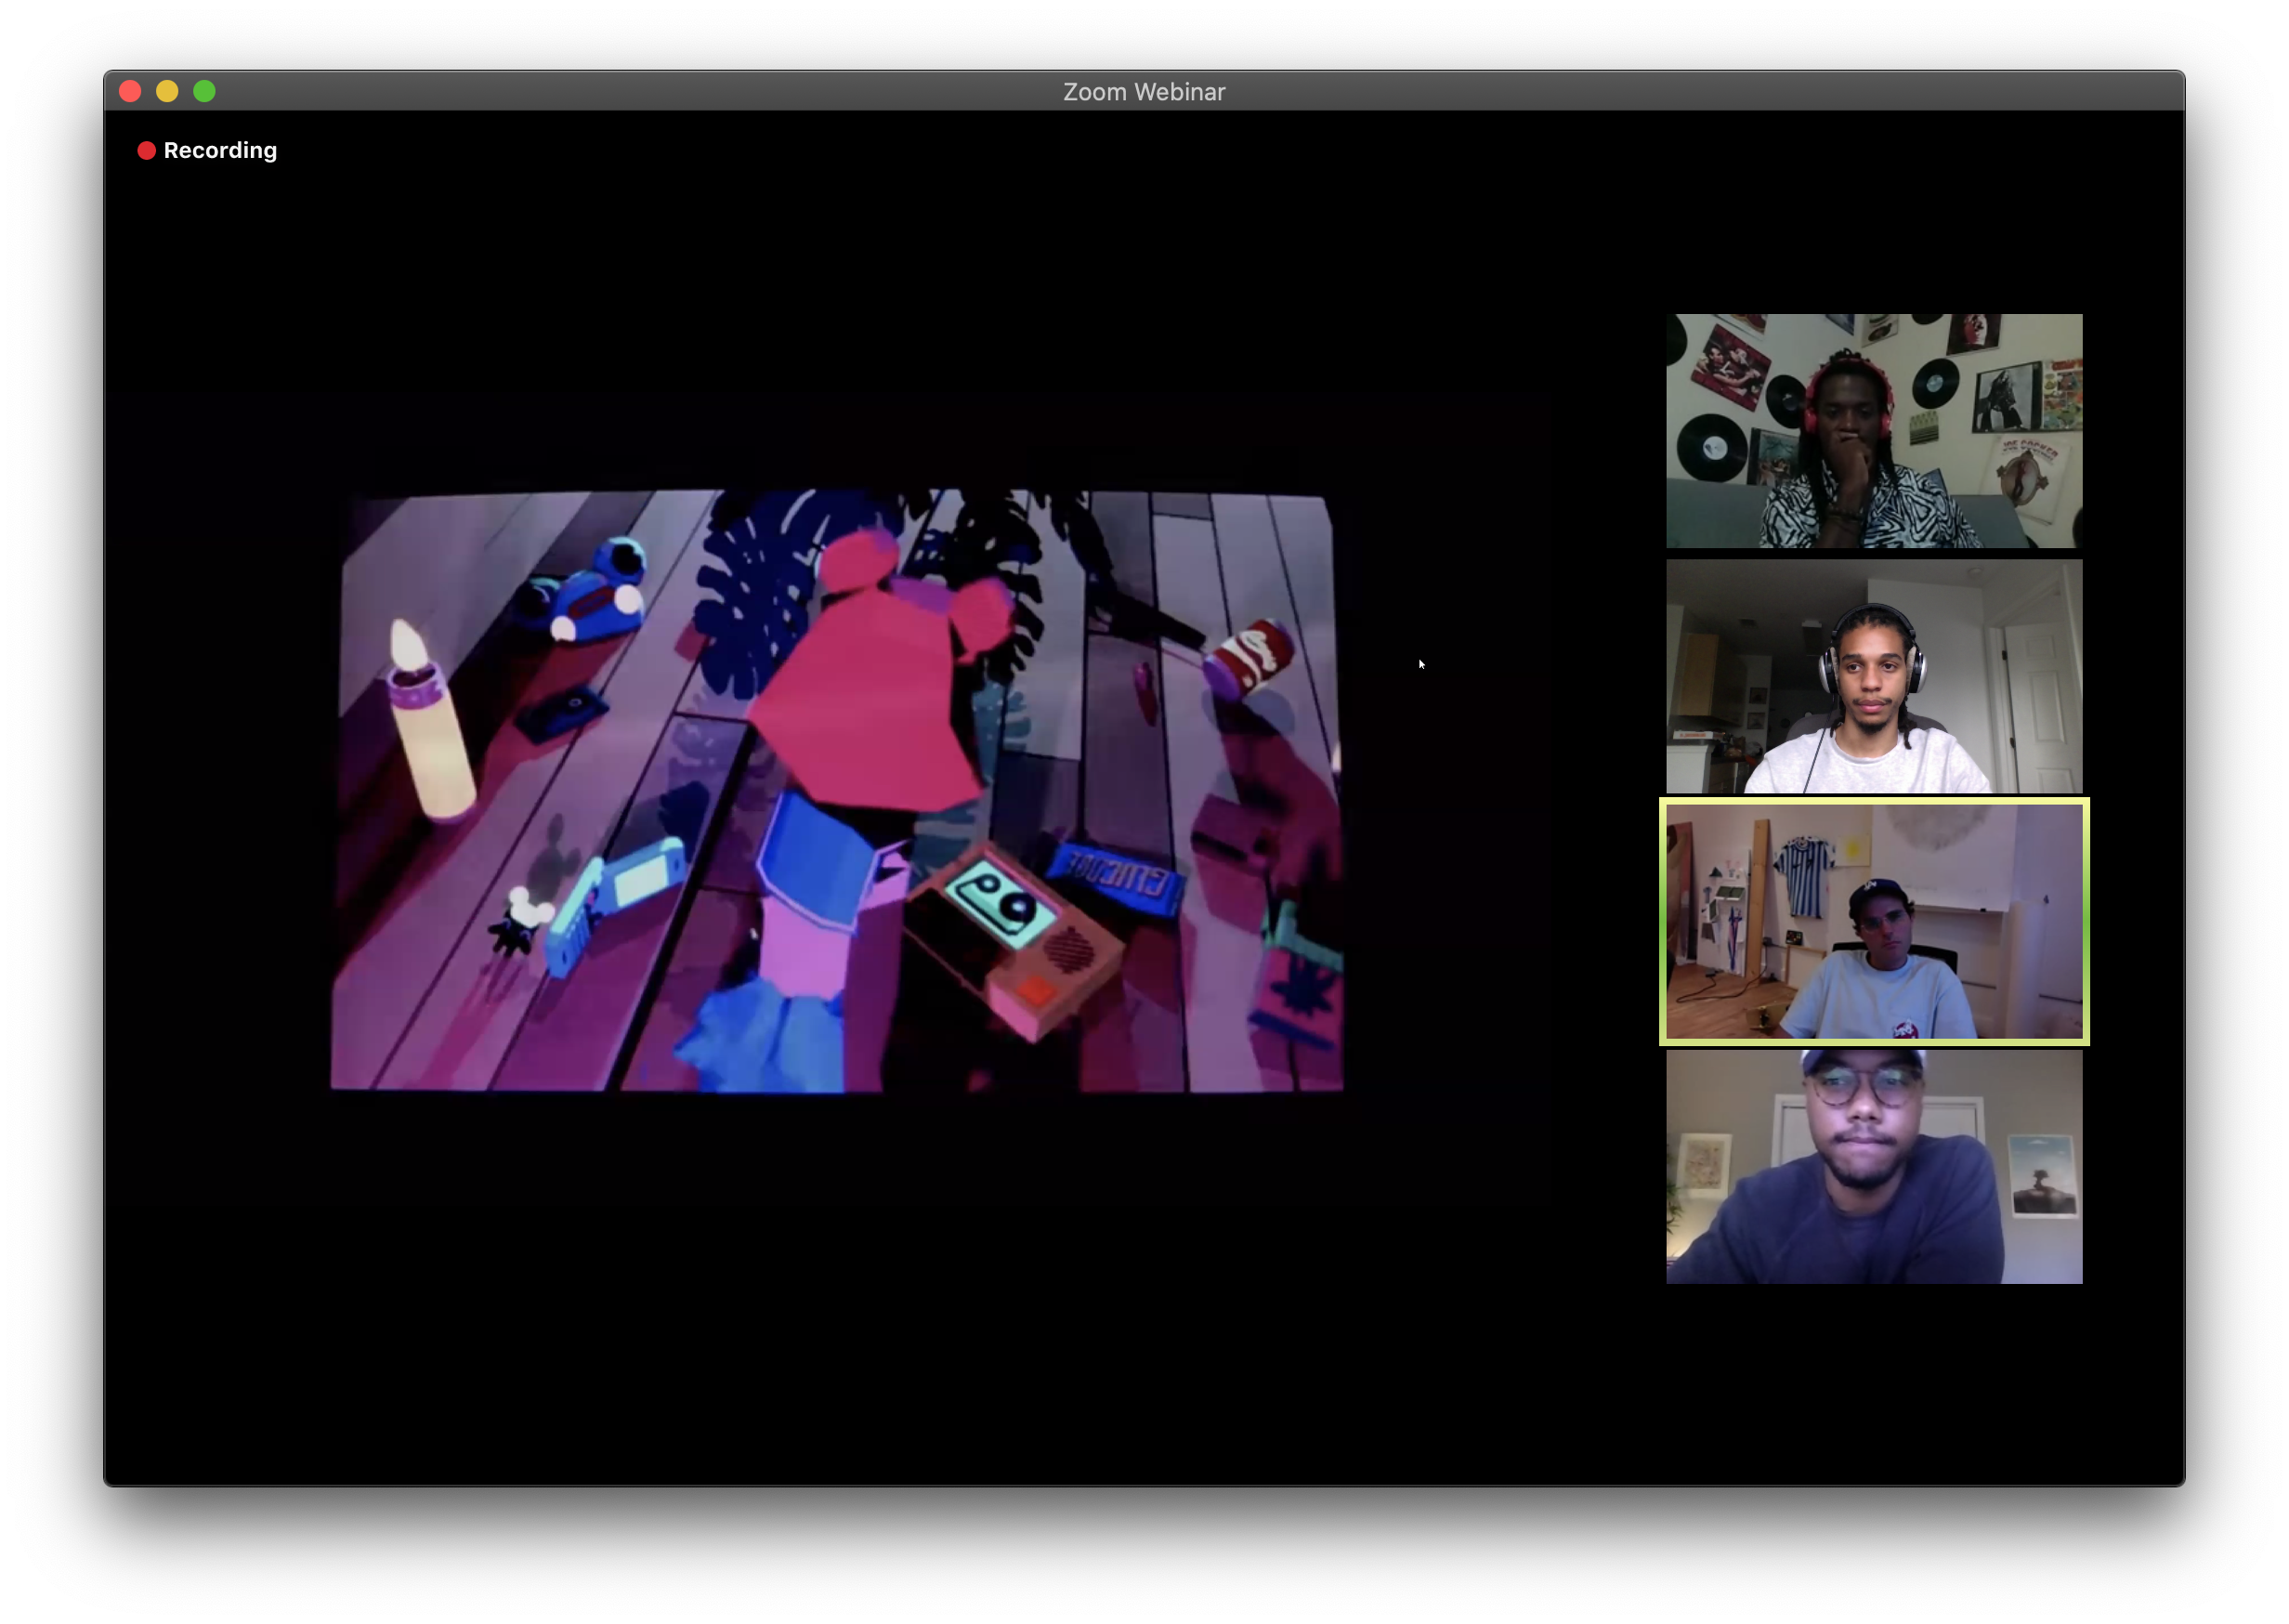This screenshot has width=2289, height=1624.
Task: Minimize the window with the yellow button
Action: pyautogui.click(x=167, y=92)
